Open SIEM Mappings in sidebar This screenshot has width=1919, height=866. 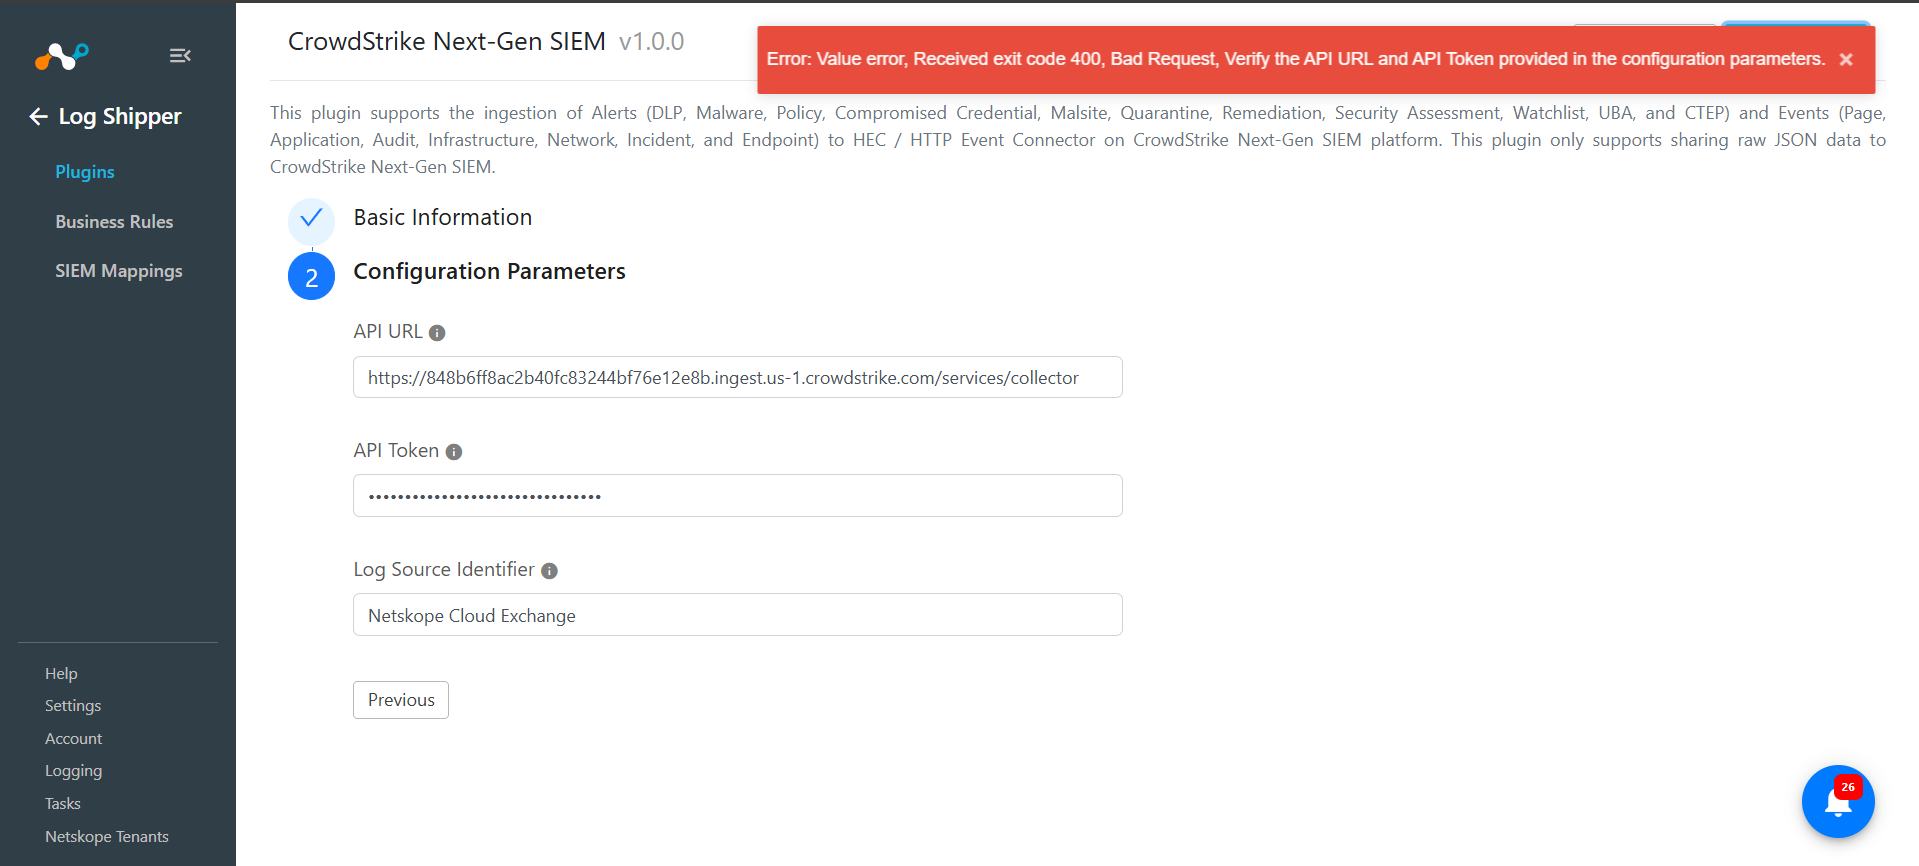119,271
